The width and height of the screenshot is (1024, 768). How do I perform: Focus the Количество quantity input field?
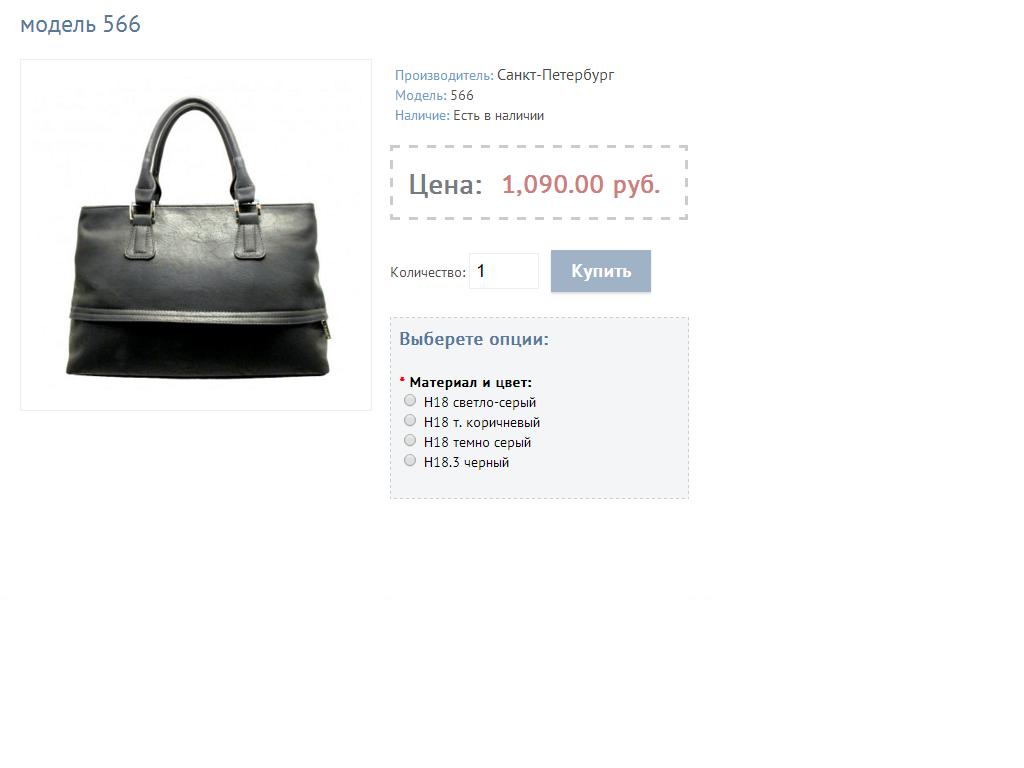504,271
